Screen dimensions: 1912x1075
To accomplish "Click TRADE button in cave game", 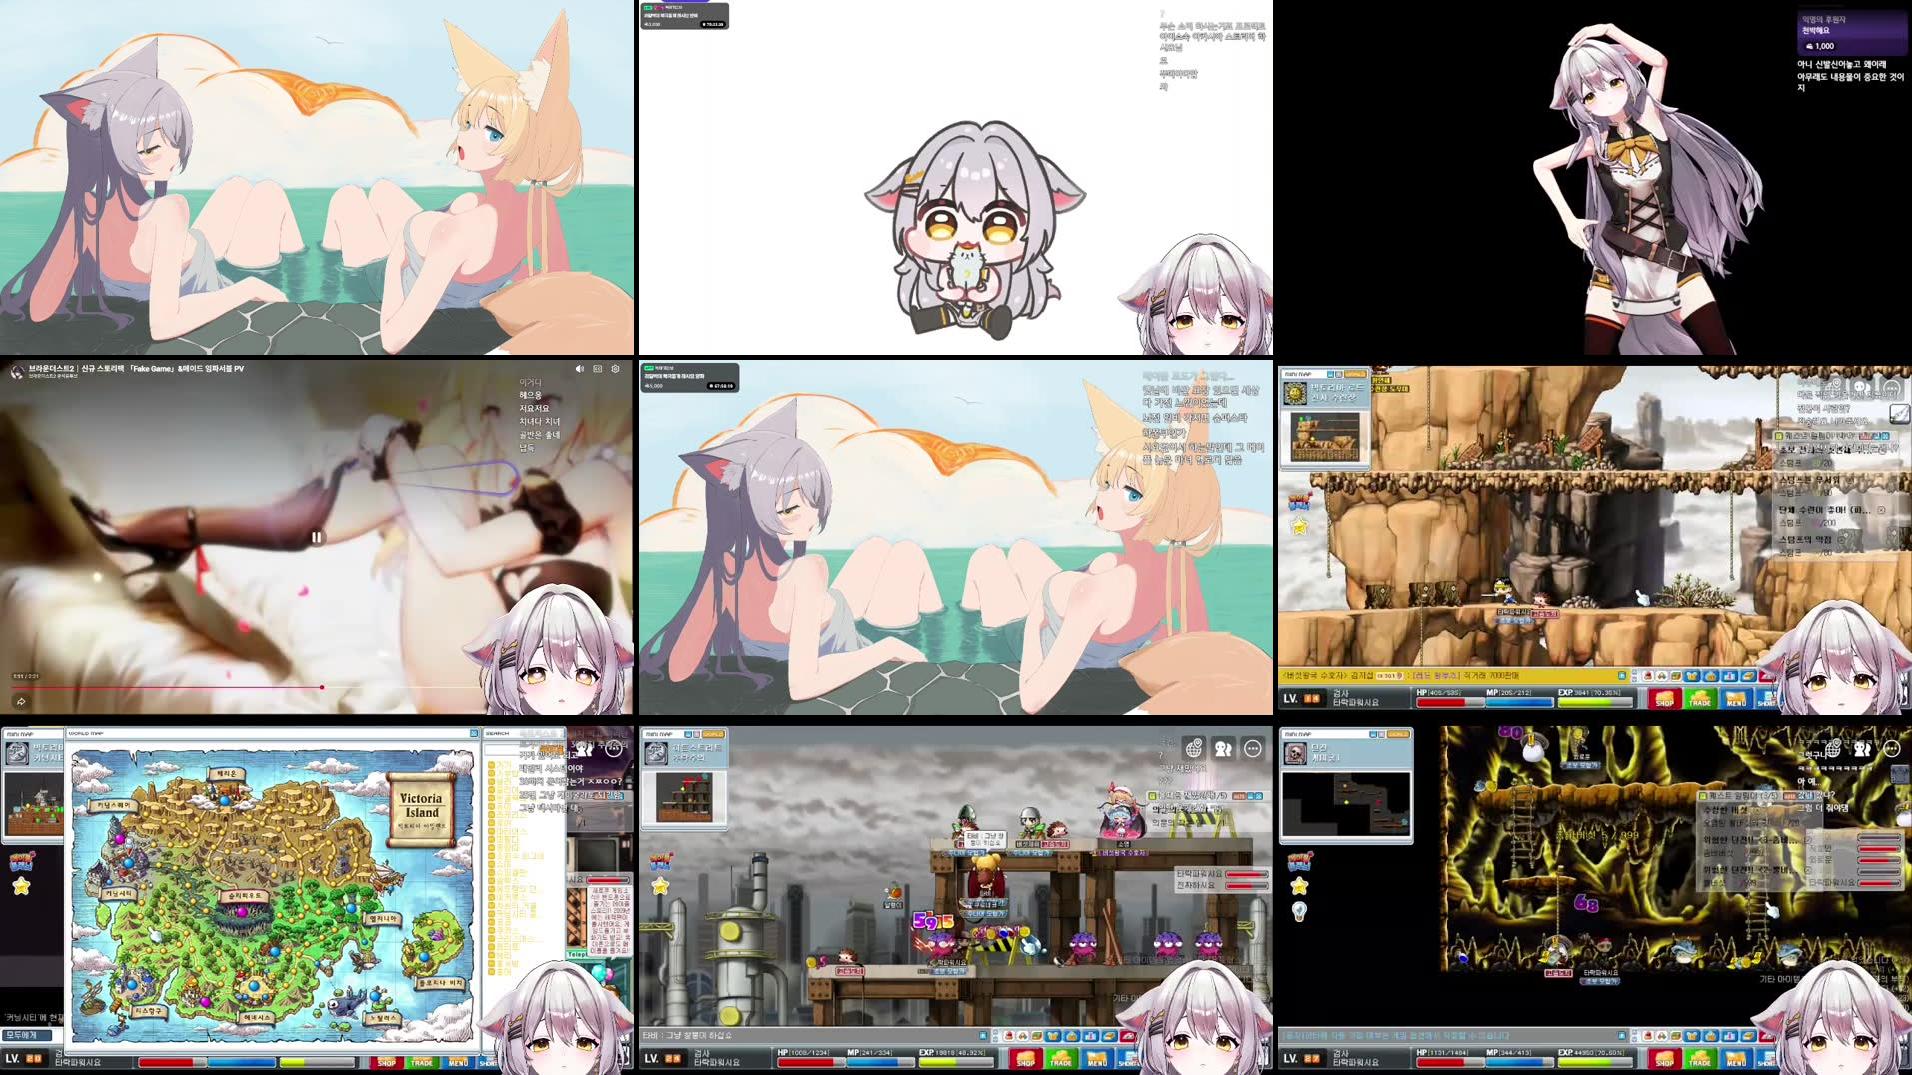I will 1700,1059.
